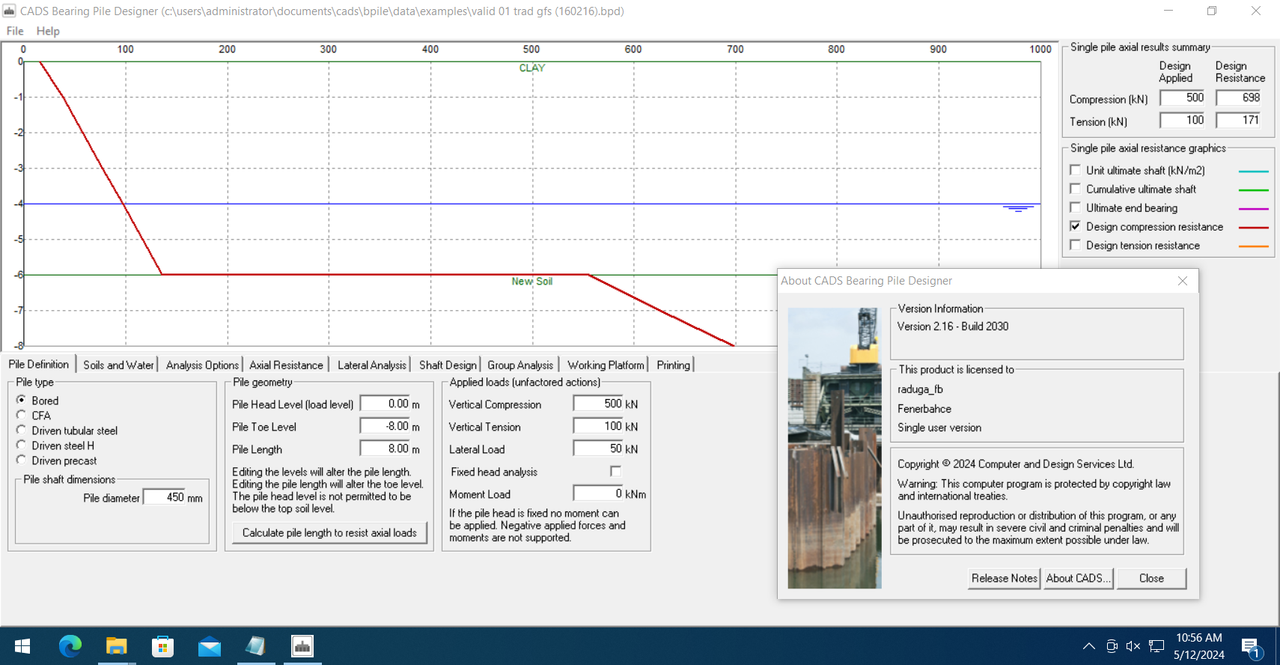Image resolution: width=1280 pixels, height=665 pixels.
Task: Open the Mail app from taskbar
Action: [209, 646]
